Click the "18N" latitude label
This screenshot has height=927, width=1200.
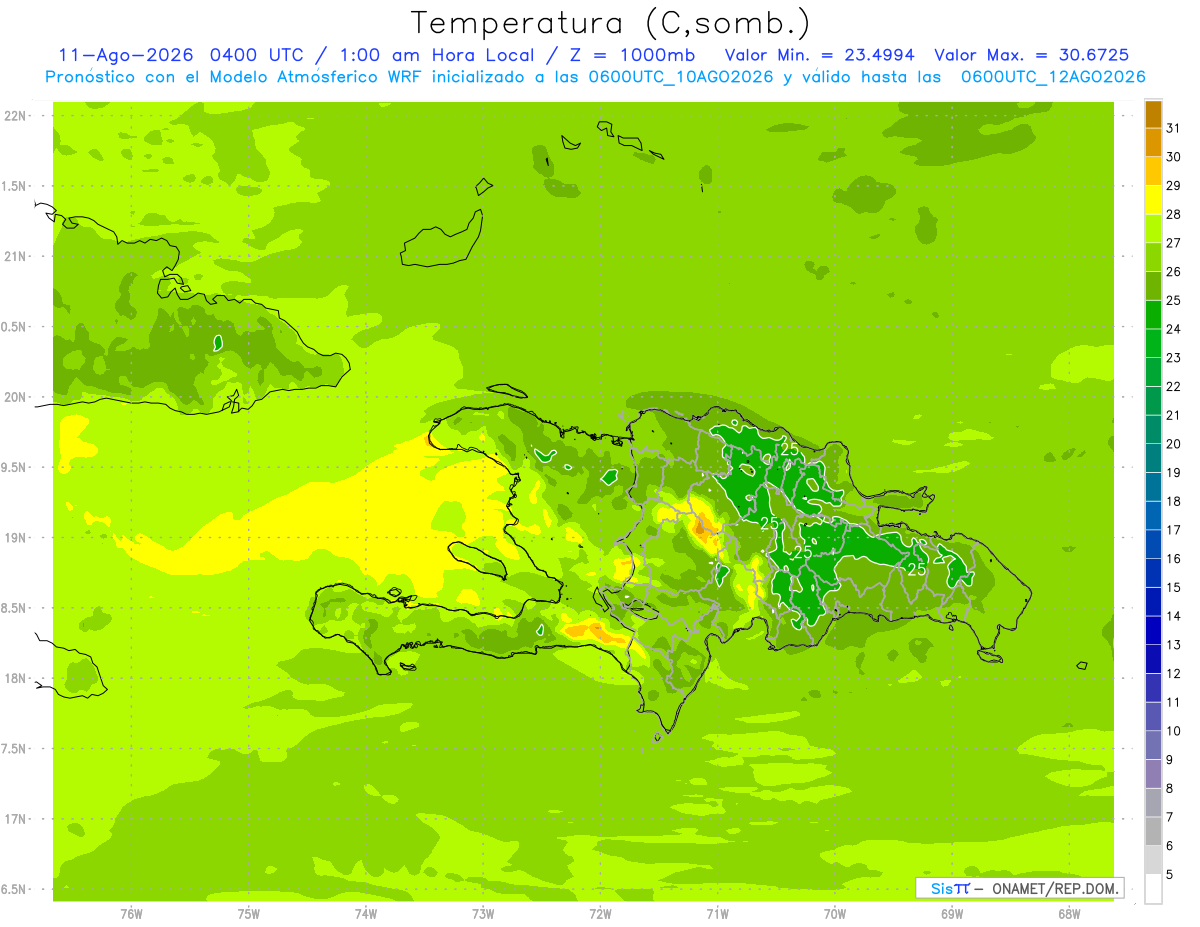[16, 679]
